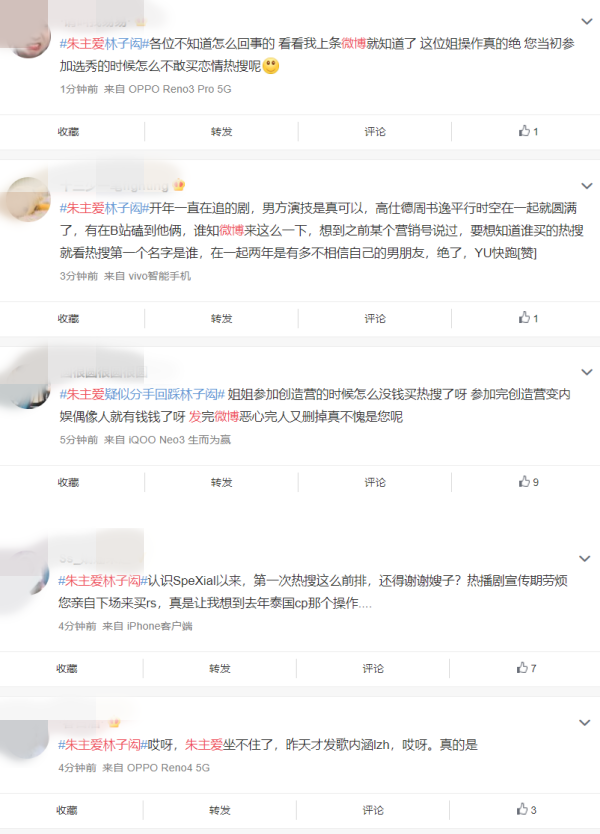Click 评论 under the iQOO Neo3 post
The image size is (600, 834).
(x=375, y=482)
